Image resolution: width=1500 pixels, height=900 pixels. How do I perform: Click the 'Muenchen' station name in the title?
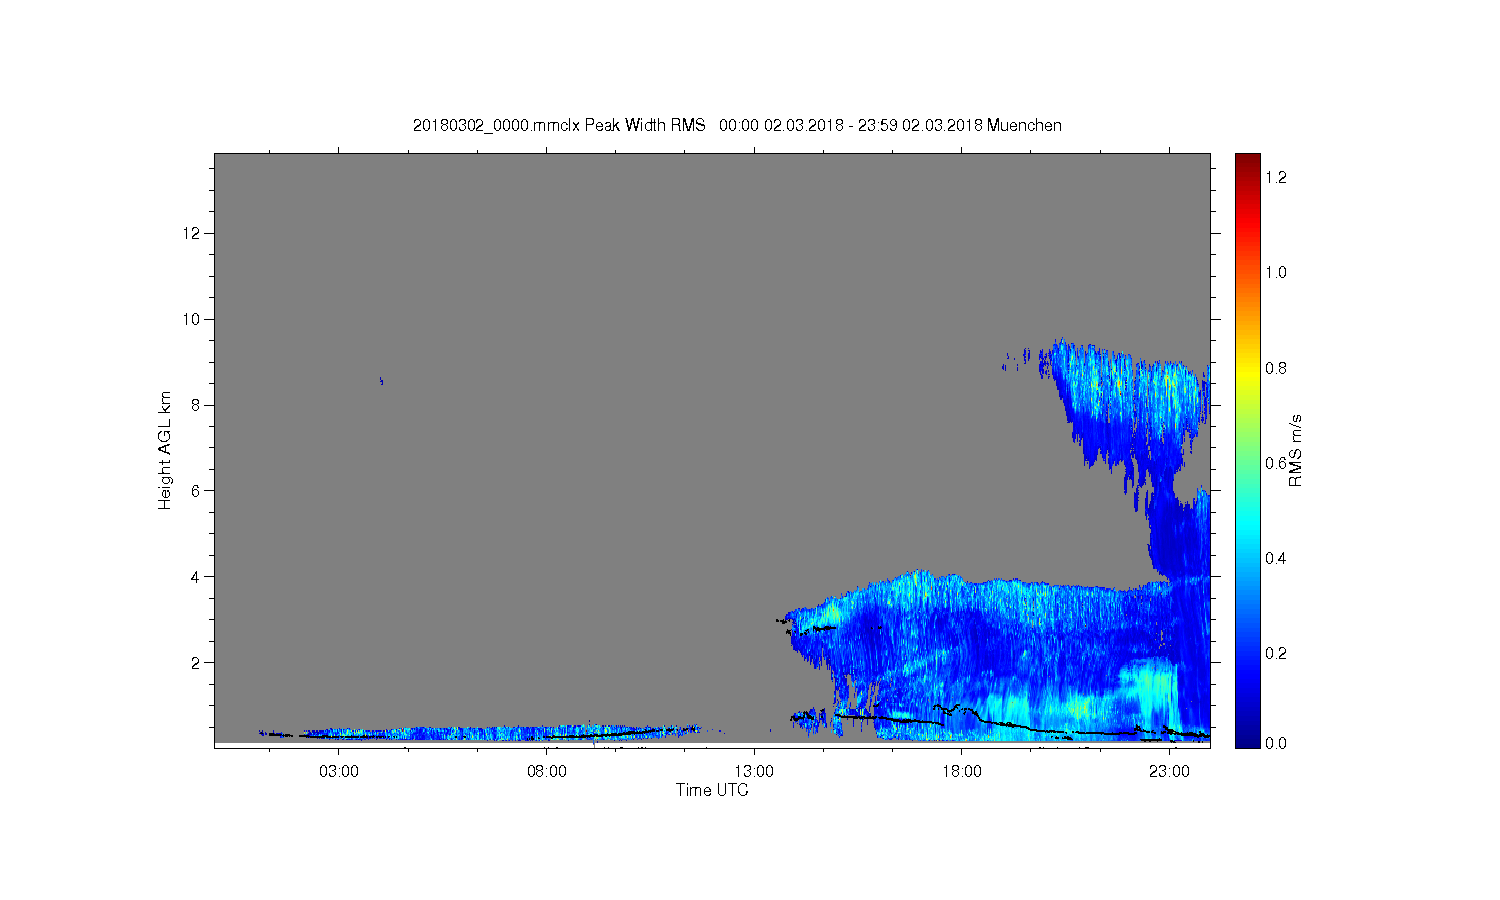(1024, 125)
